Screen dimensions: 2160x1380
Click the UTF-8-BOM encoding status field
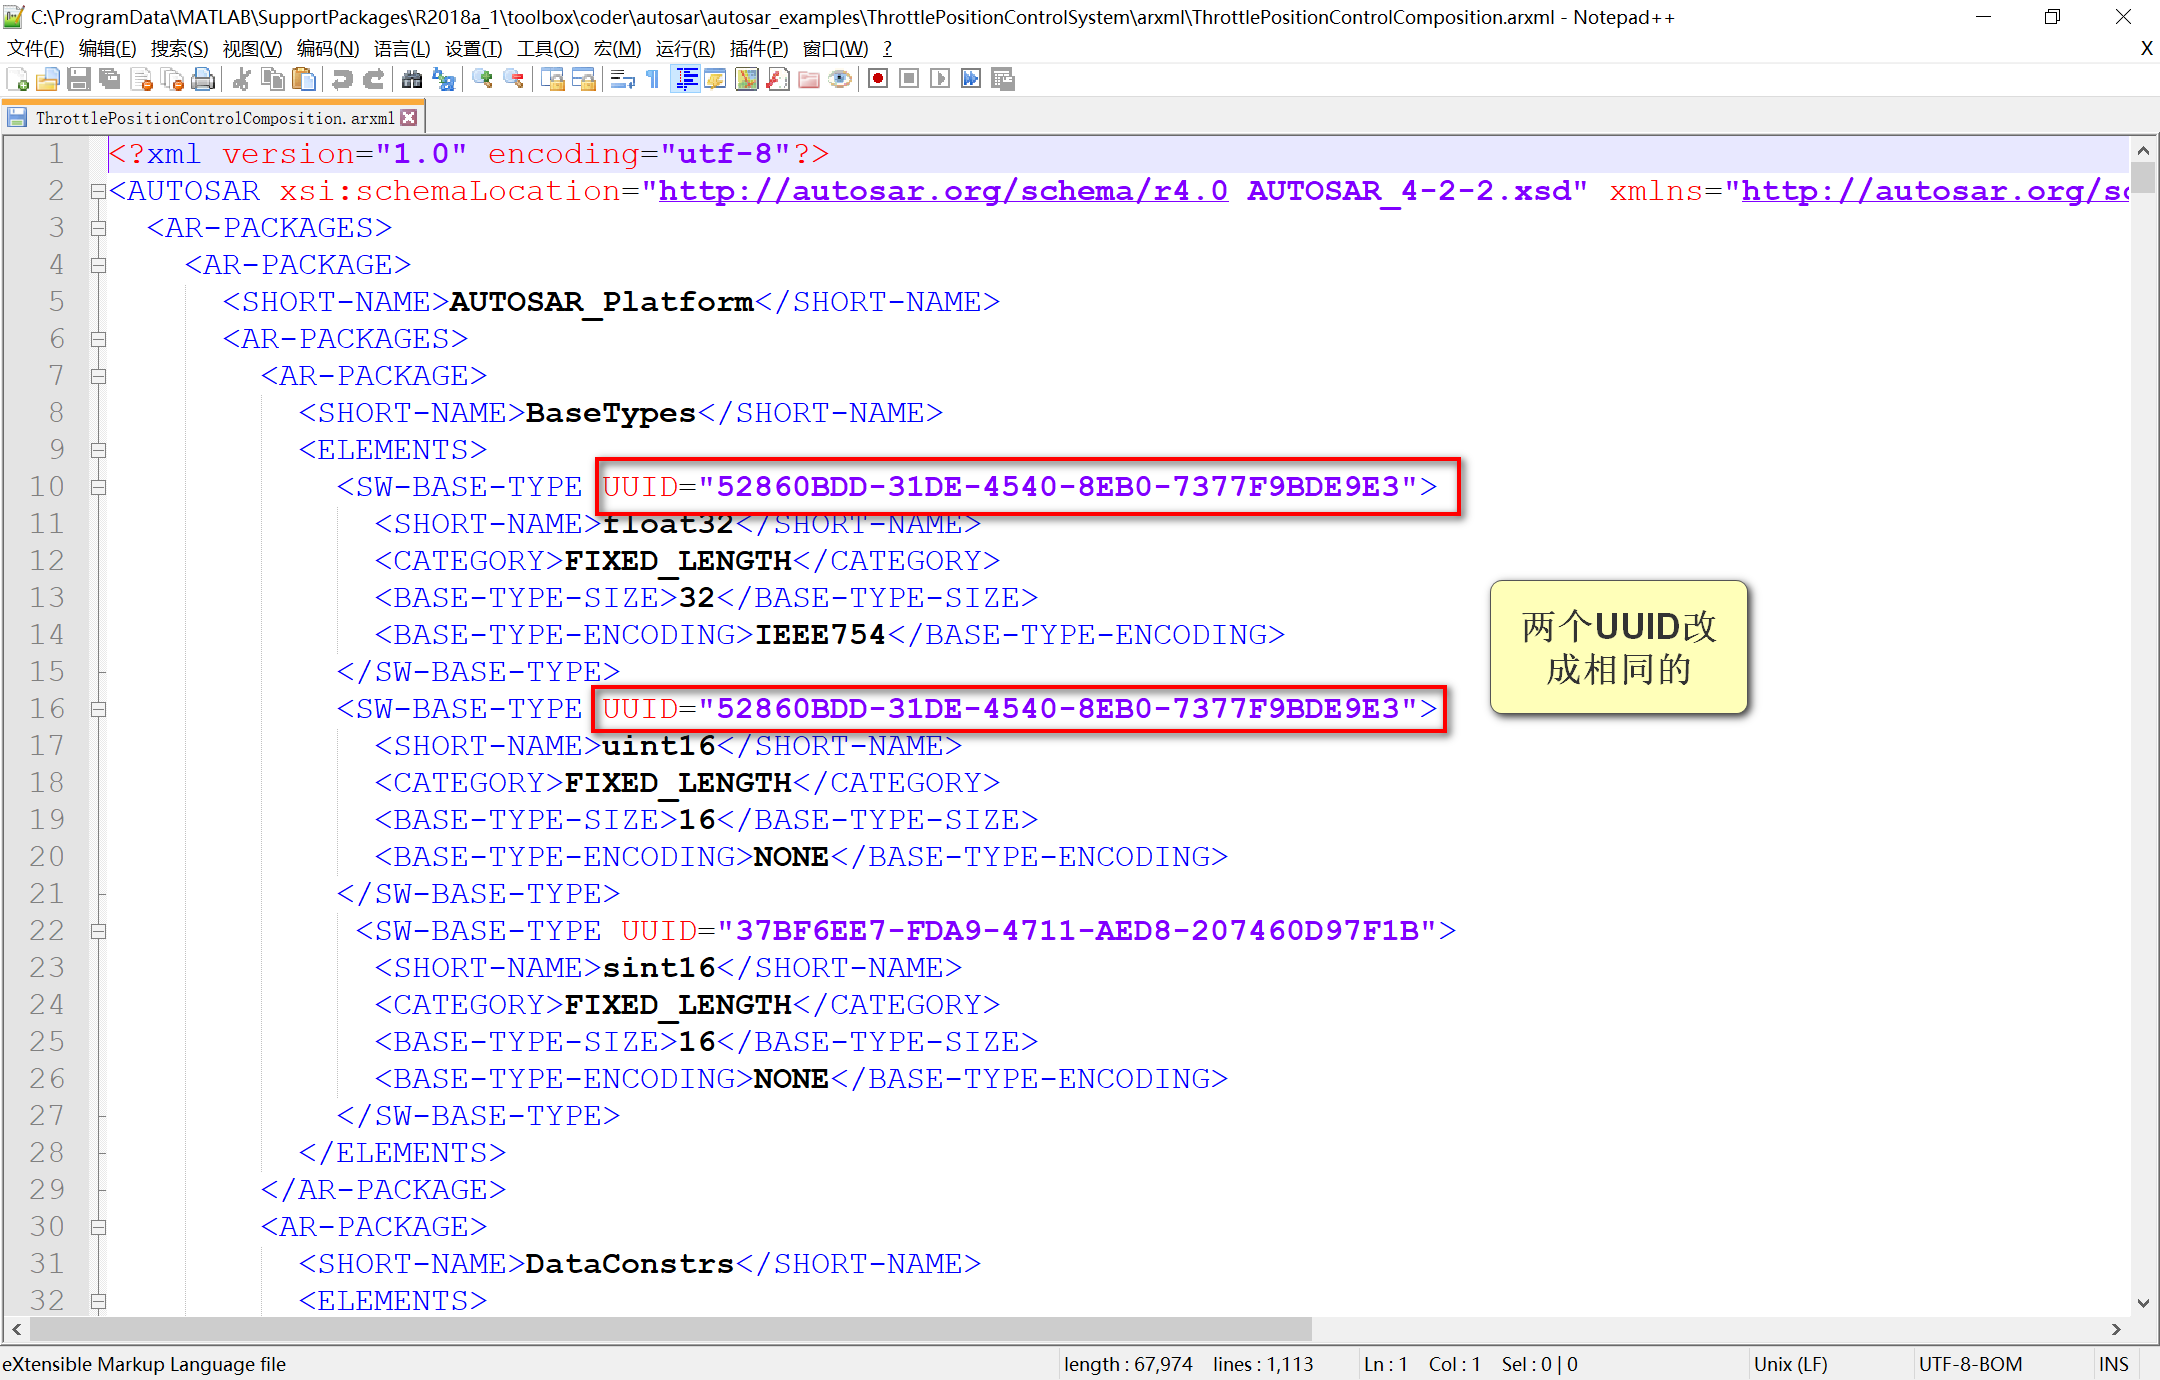pos(1970,1364)
